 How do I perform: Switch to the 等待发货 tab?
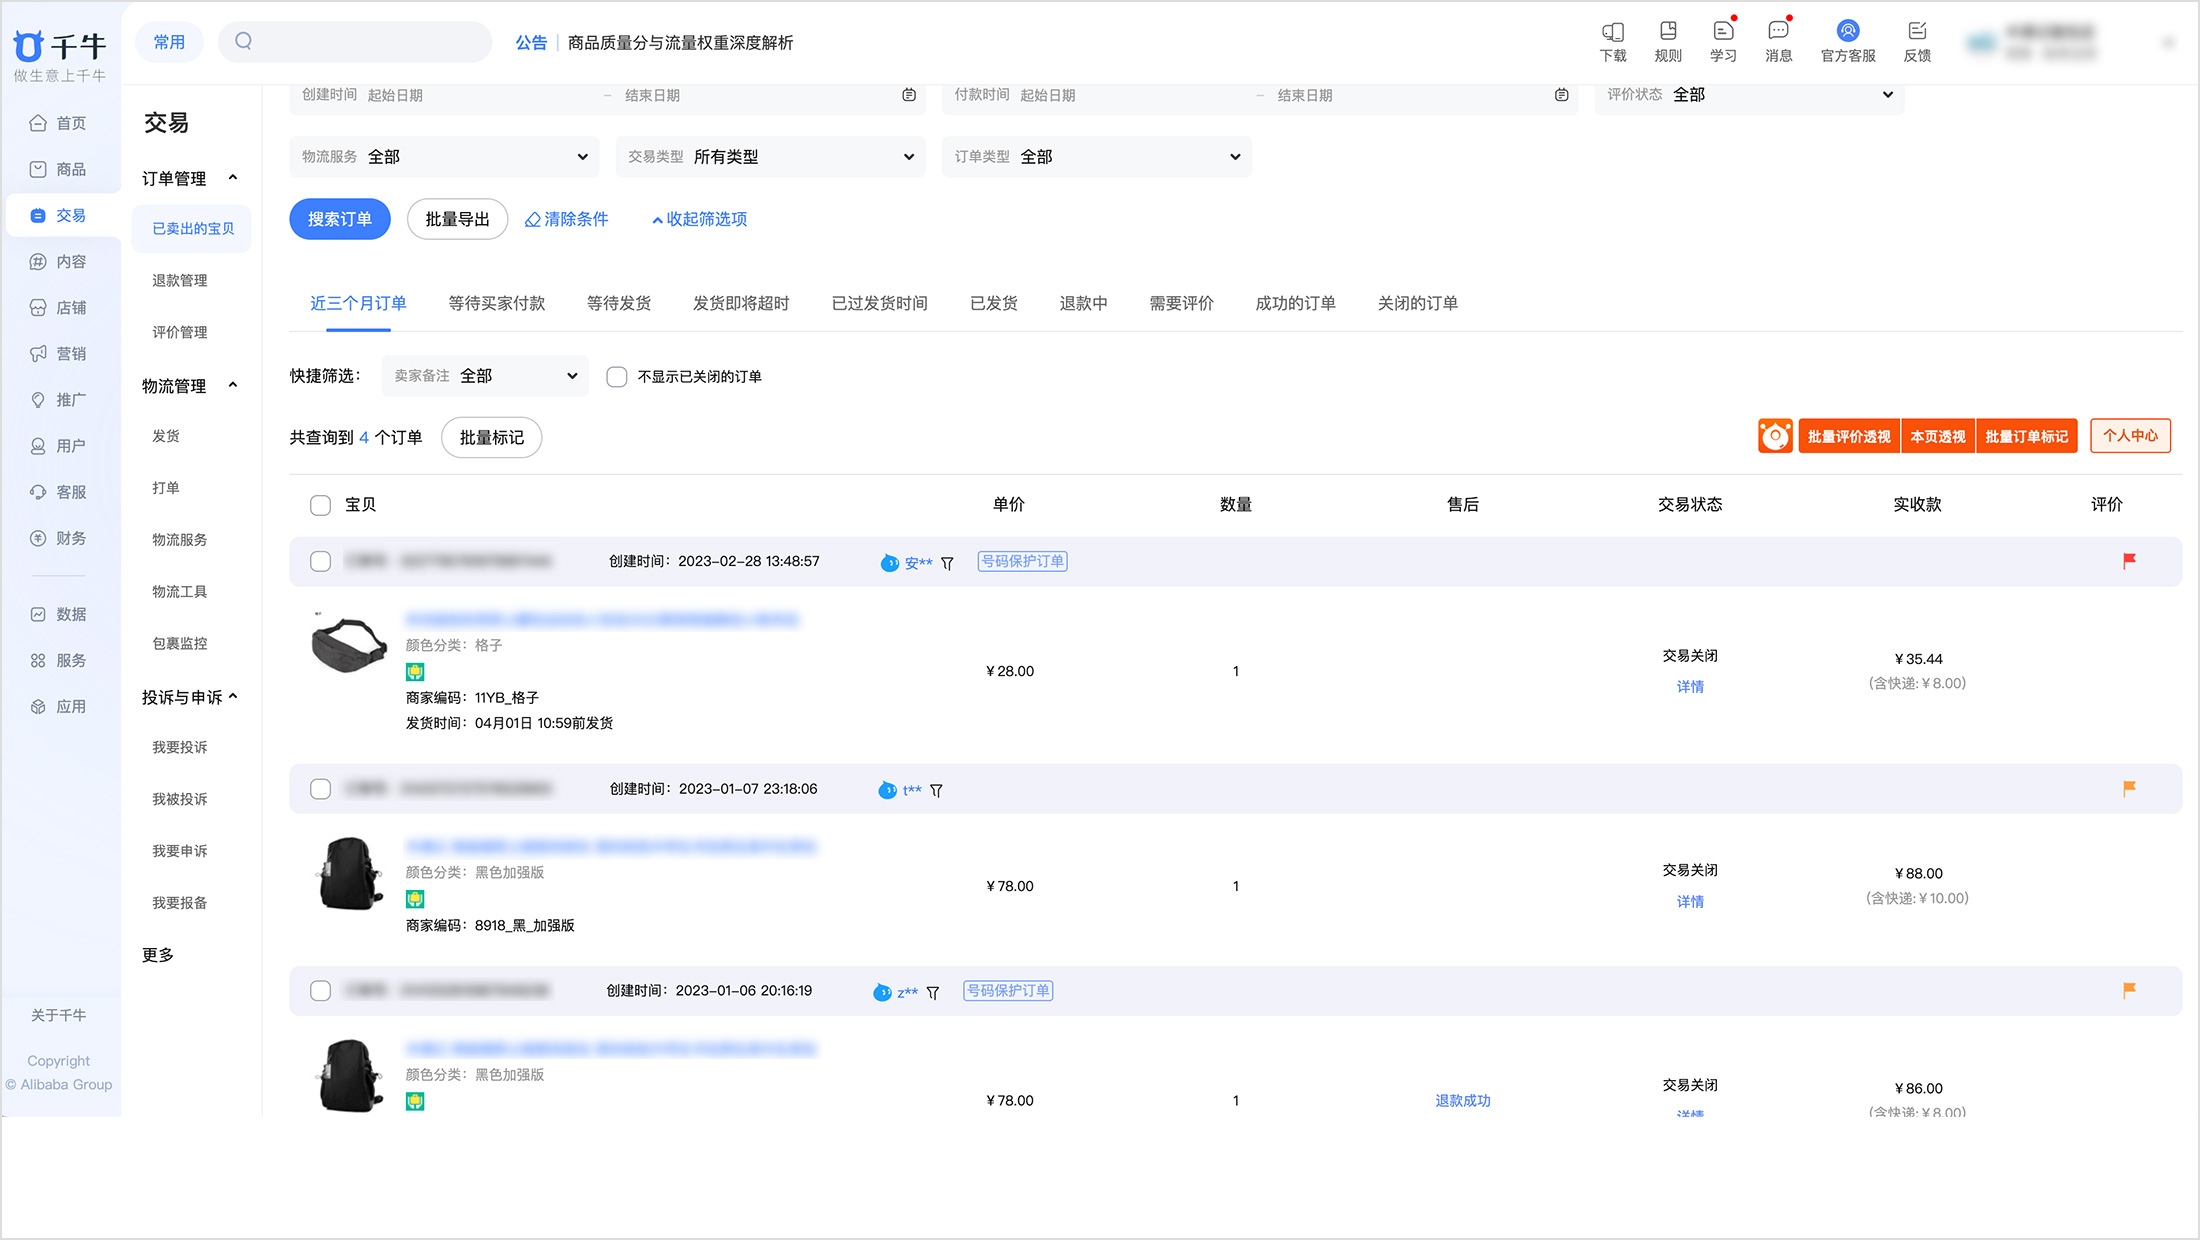click(x=618, y=303)
